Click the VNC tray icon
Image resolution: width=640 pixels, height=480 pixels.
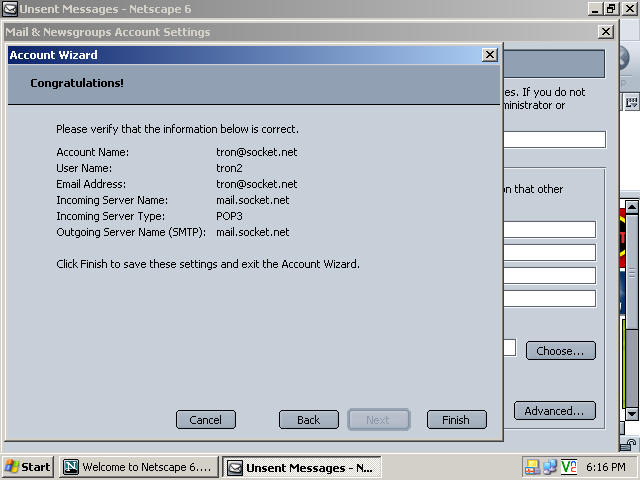click(569, 467)
